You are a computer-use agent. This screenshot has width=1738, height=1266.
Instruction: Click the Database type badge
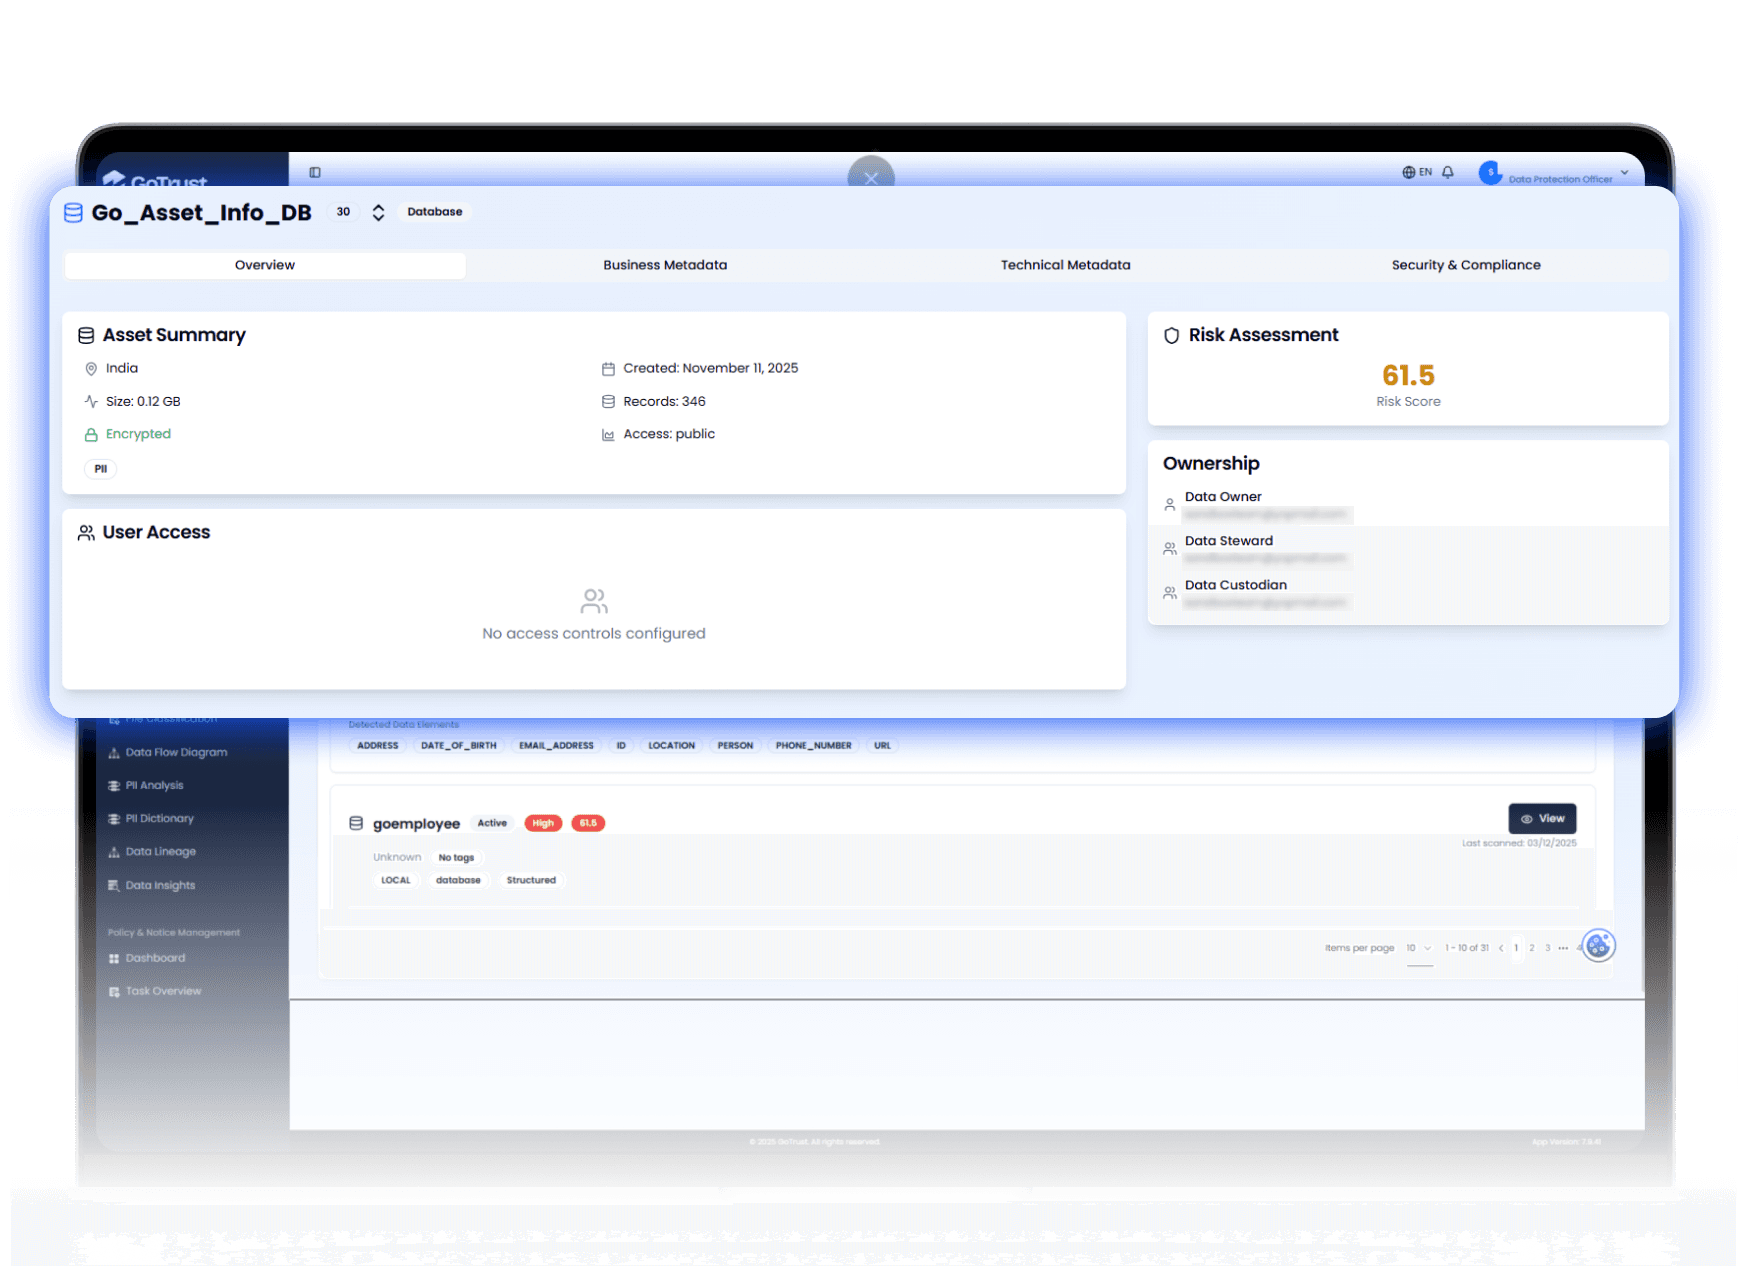click(435, 212)
